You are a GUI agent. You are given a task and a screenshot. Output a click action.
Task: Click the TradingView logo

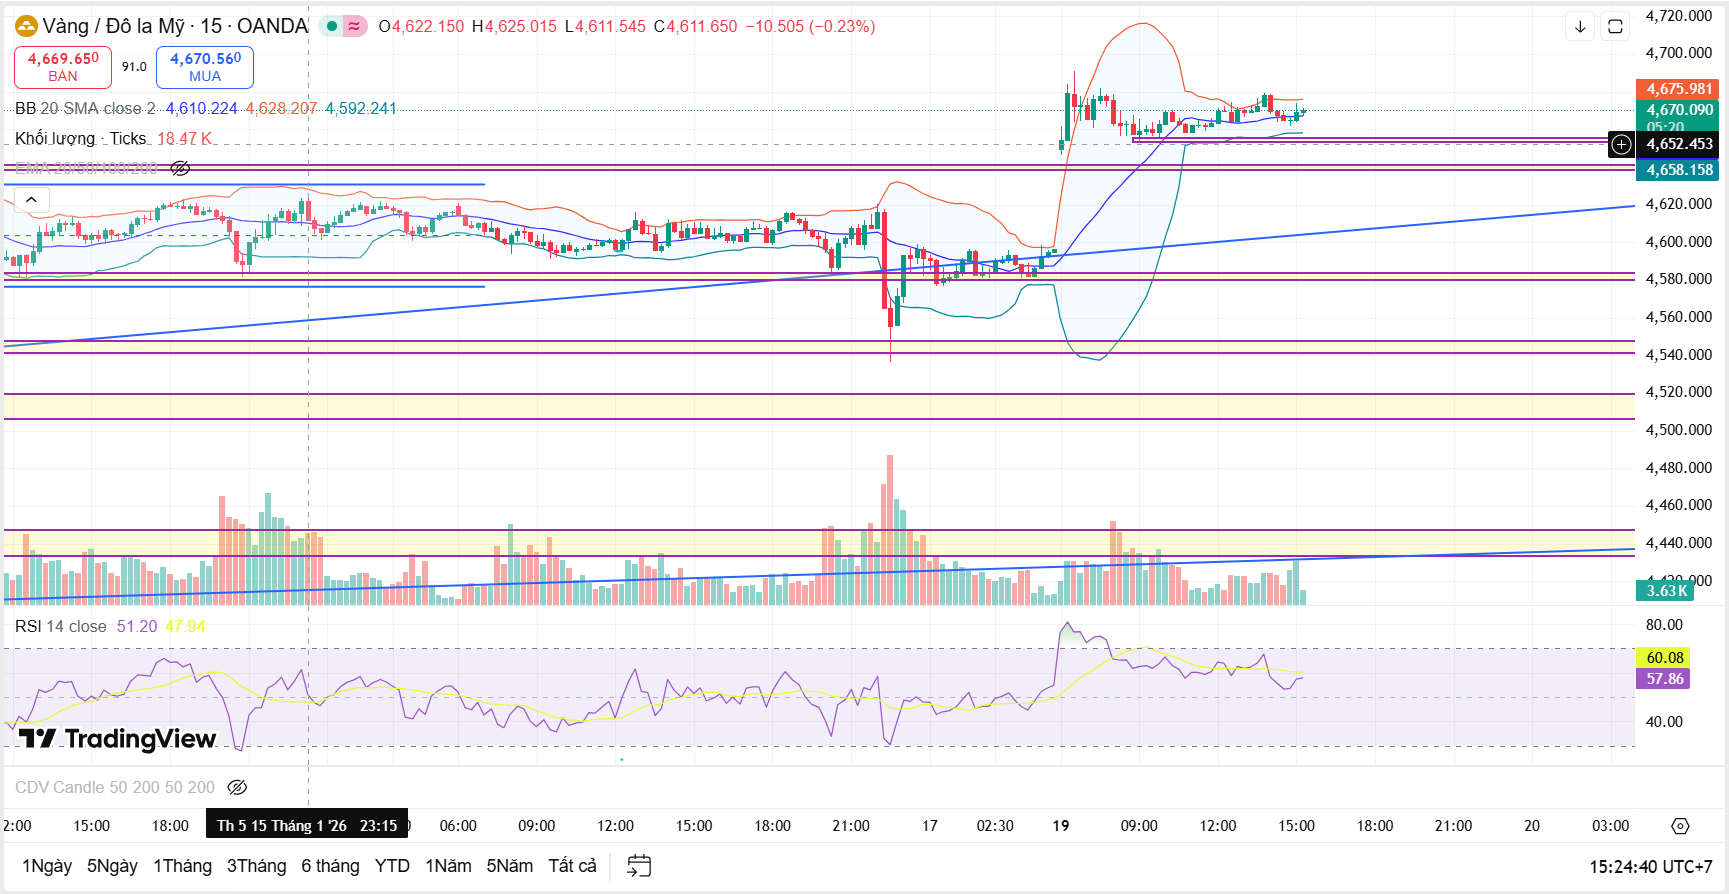pyautogui.click(x=117, y=739)
